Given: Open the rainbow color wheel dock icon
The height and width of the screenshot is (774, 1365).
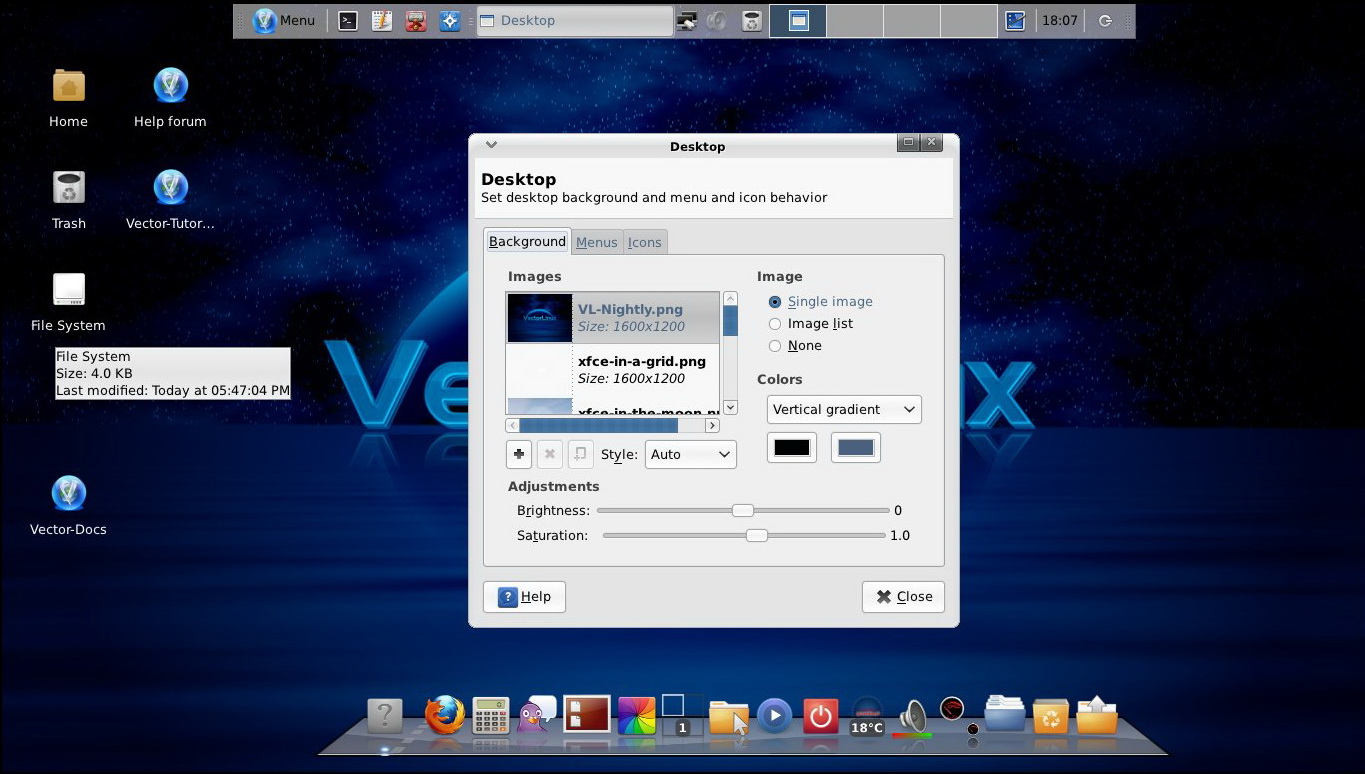Looking at the screenshot, I should click(636, 716).
